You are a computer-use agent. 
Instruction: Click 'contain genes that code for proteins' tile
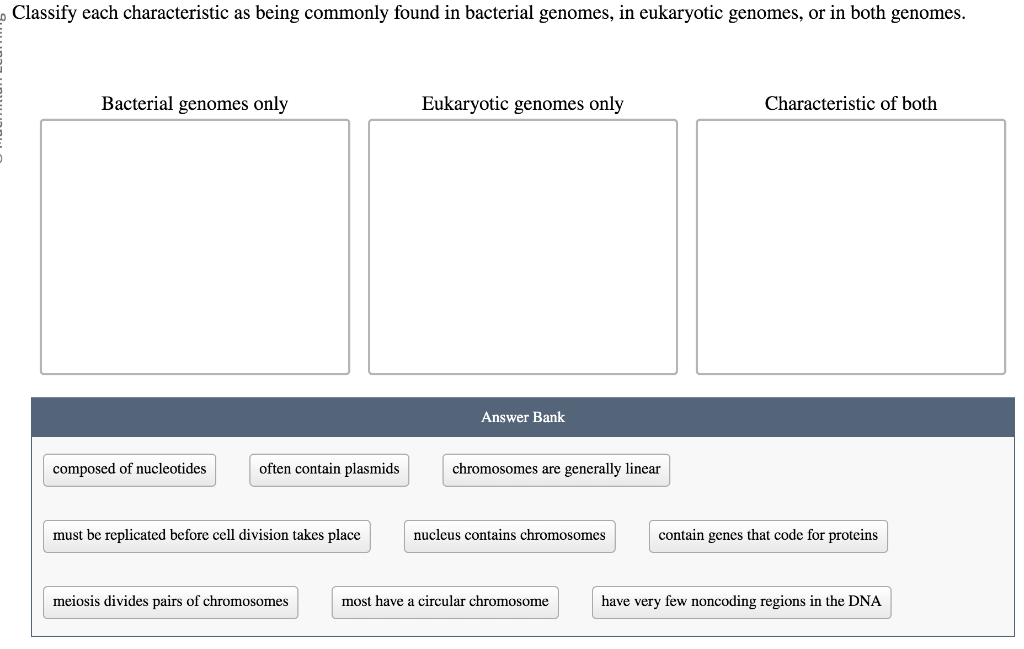tap(768, 536)
